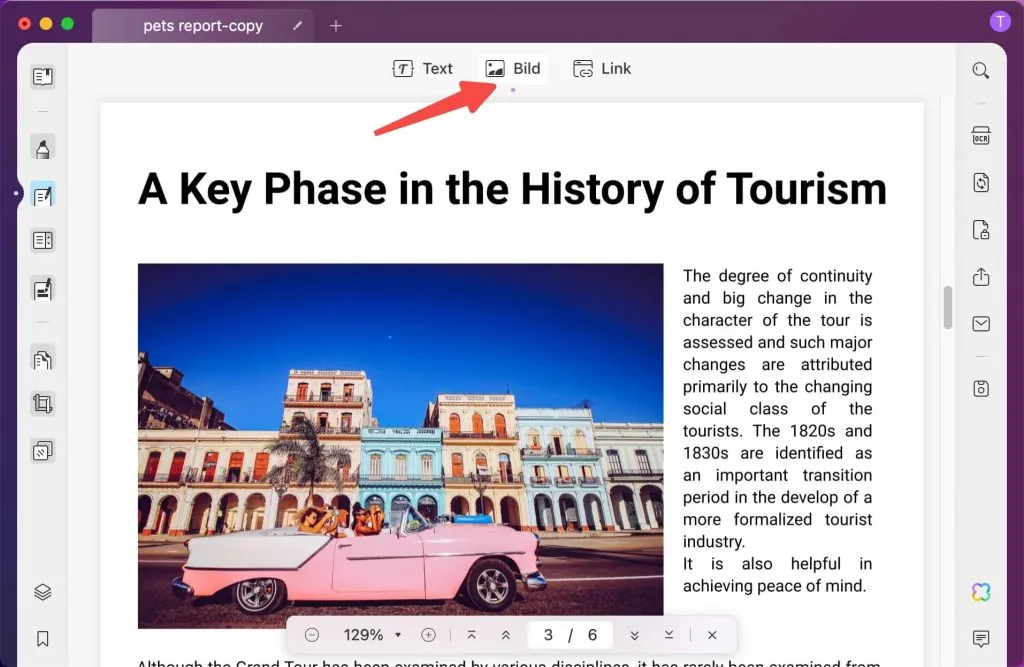
Task: Select the Edit PDF tool in sidebar
Action: (42, 195)
